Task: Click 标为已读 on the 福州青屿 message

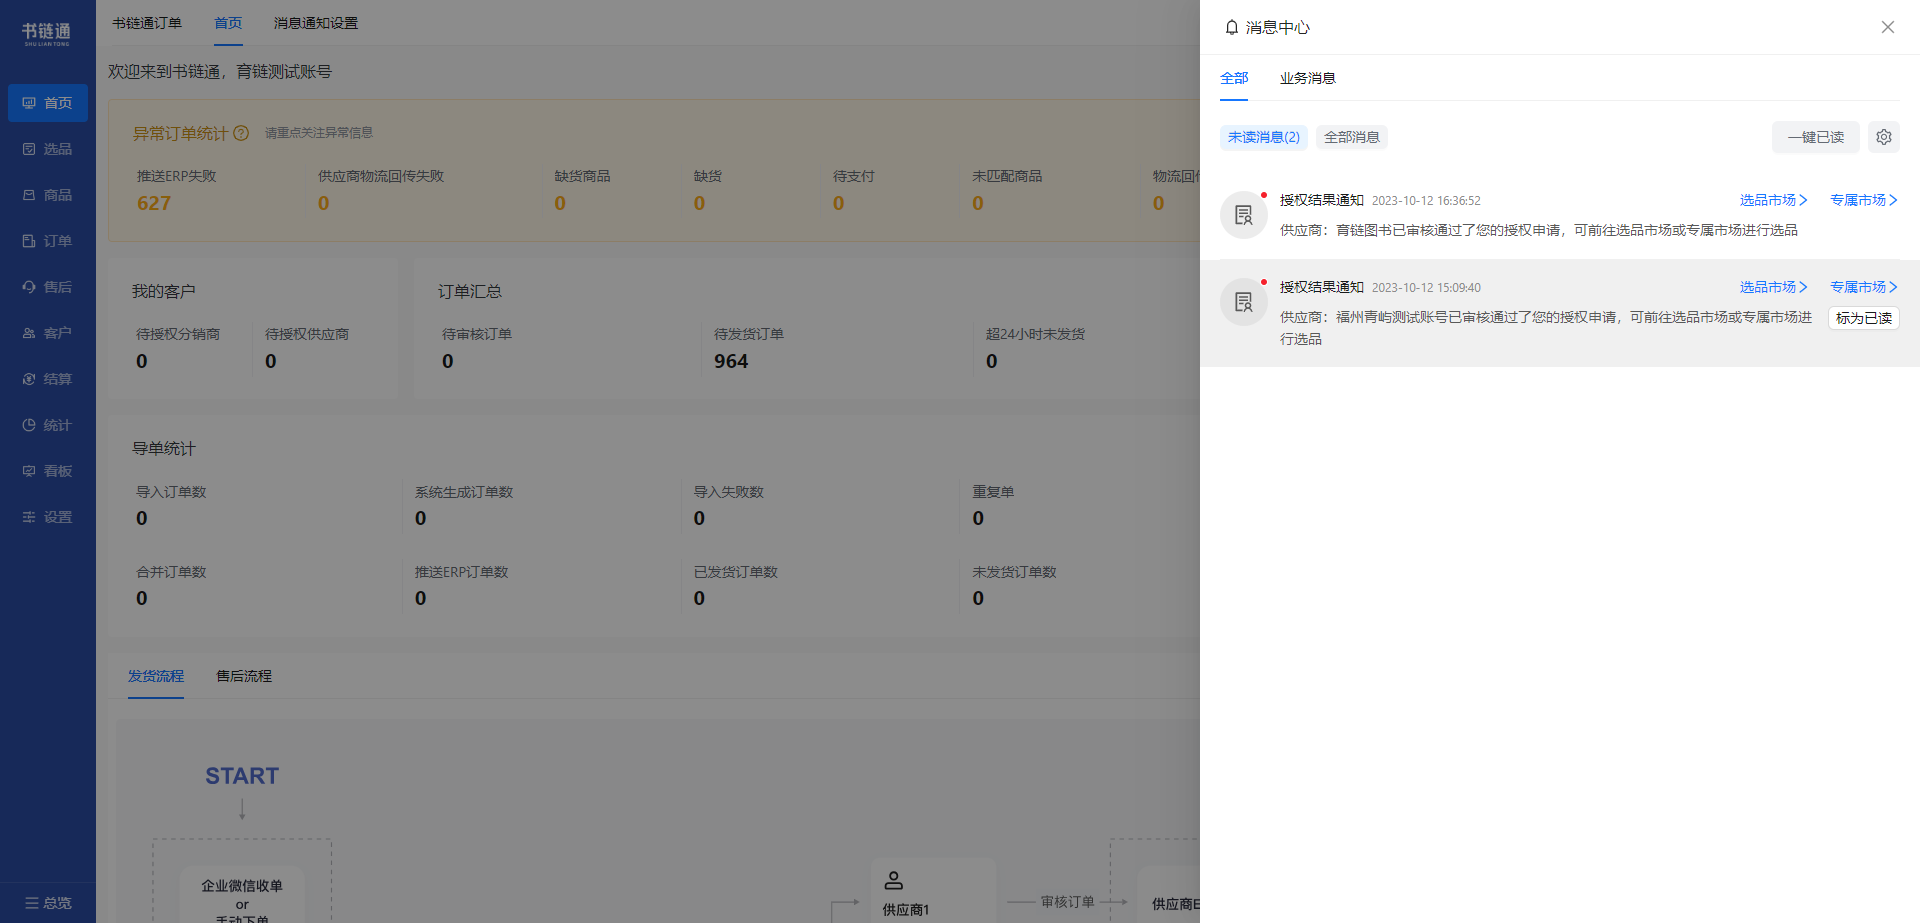Action: tap(1864, 318)
